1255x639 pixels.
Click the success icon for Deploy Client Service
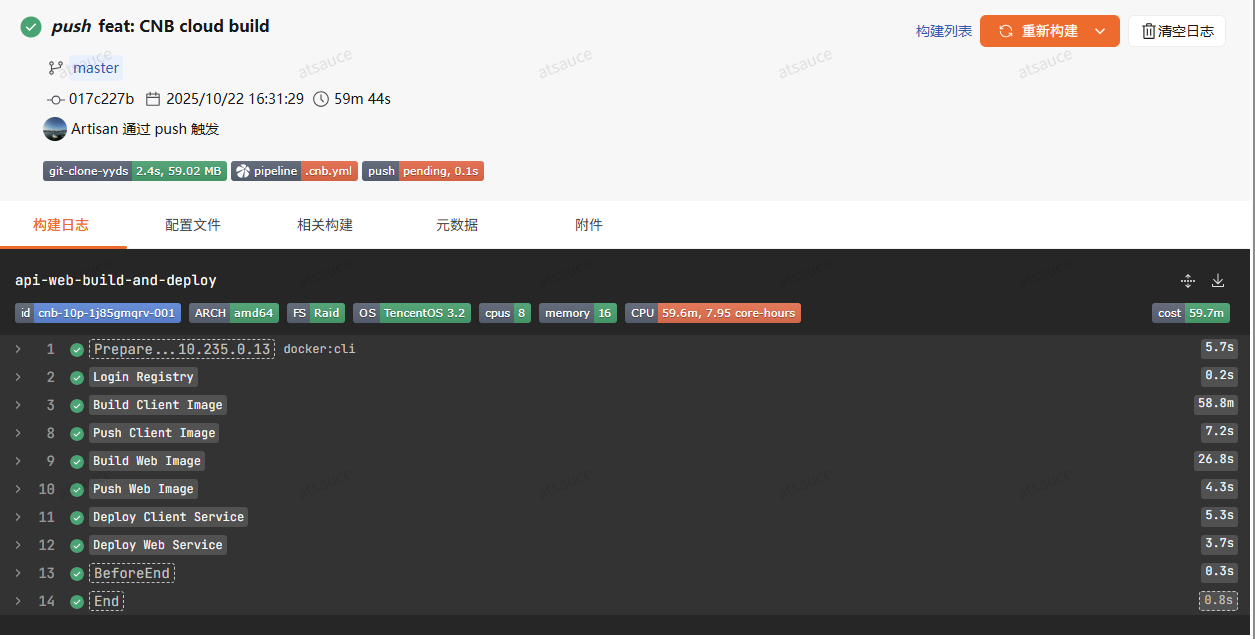tap(77, 518)
